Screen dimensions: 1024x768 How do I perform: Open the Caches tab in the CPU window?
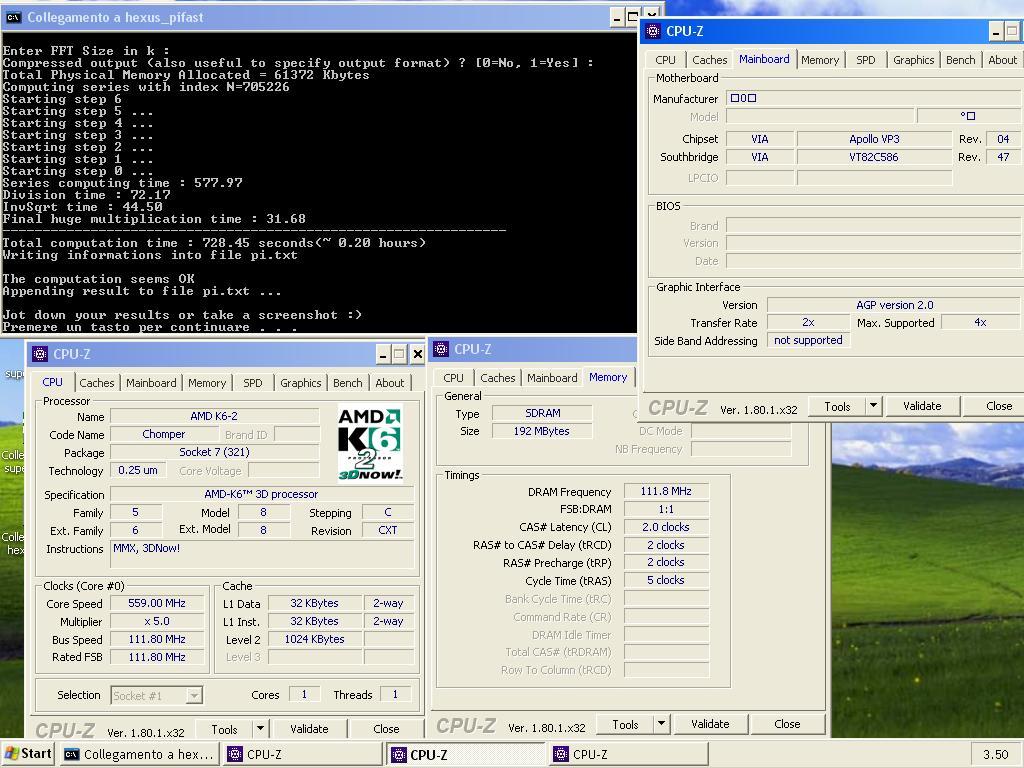[x=97, y=383]
